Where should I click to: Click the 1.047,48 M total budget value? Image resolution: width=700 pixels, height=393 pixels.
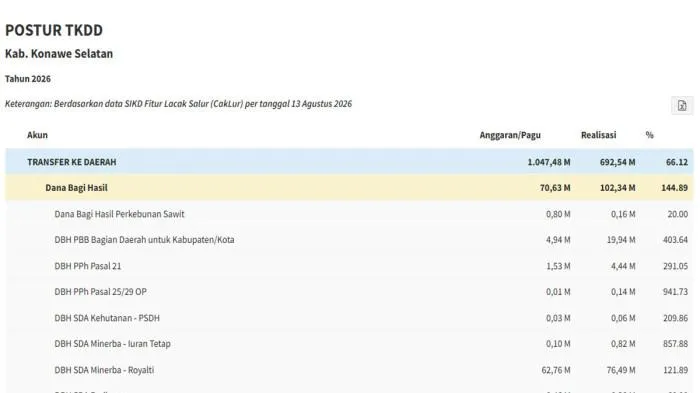pyautogui.click(x=549, y=162)
